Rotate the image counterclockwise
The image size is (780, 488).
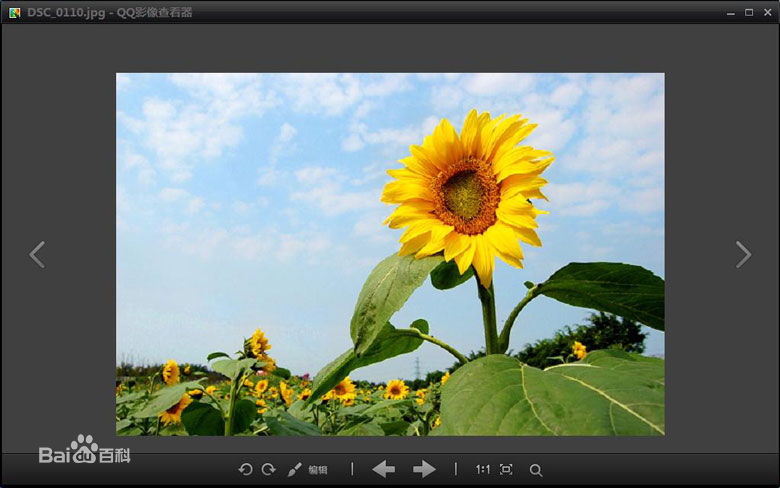(245, 469)
